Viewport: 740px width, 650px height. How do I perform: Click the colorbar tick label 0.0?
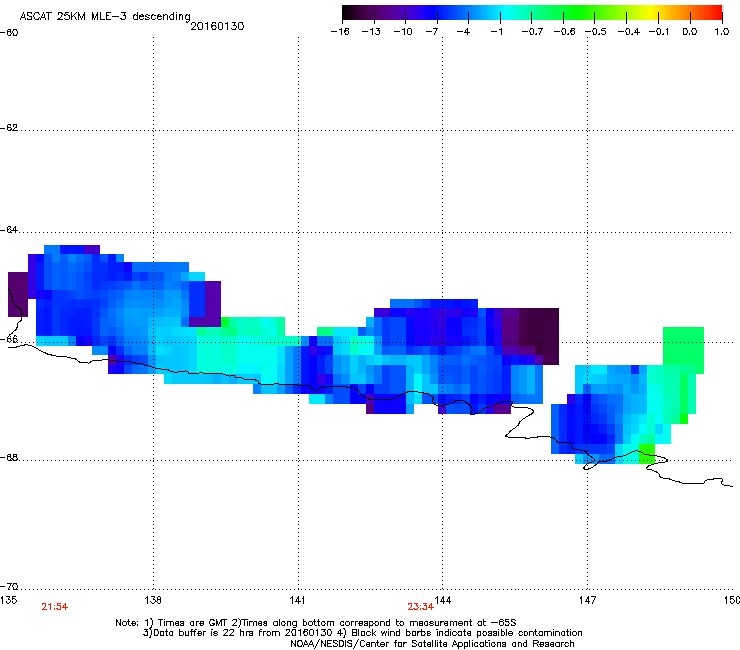tap(690, 32)
